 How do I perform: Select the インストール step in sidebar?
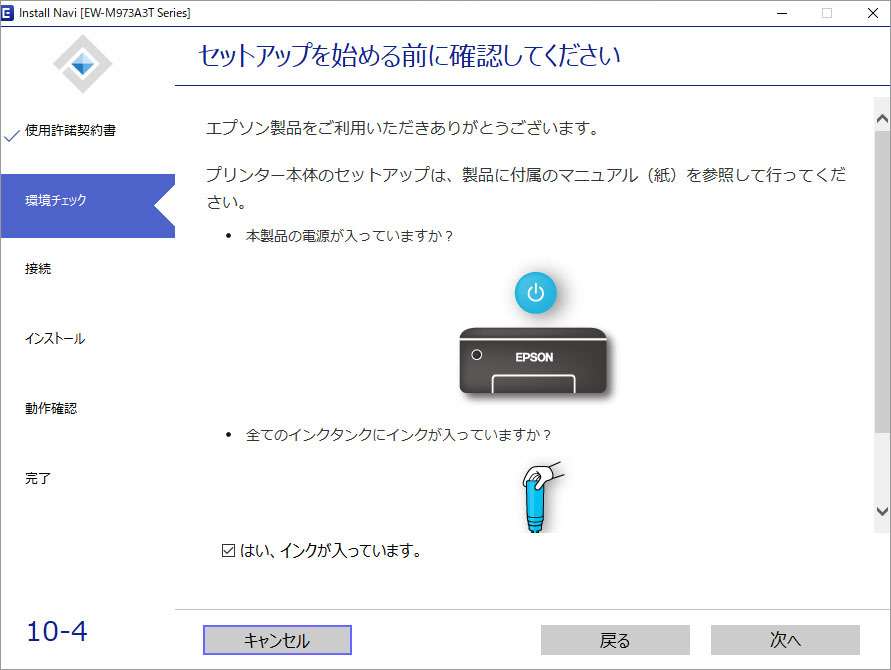55,339
